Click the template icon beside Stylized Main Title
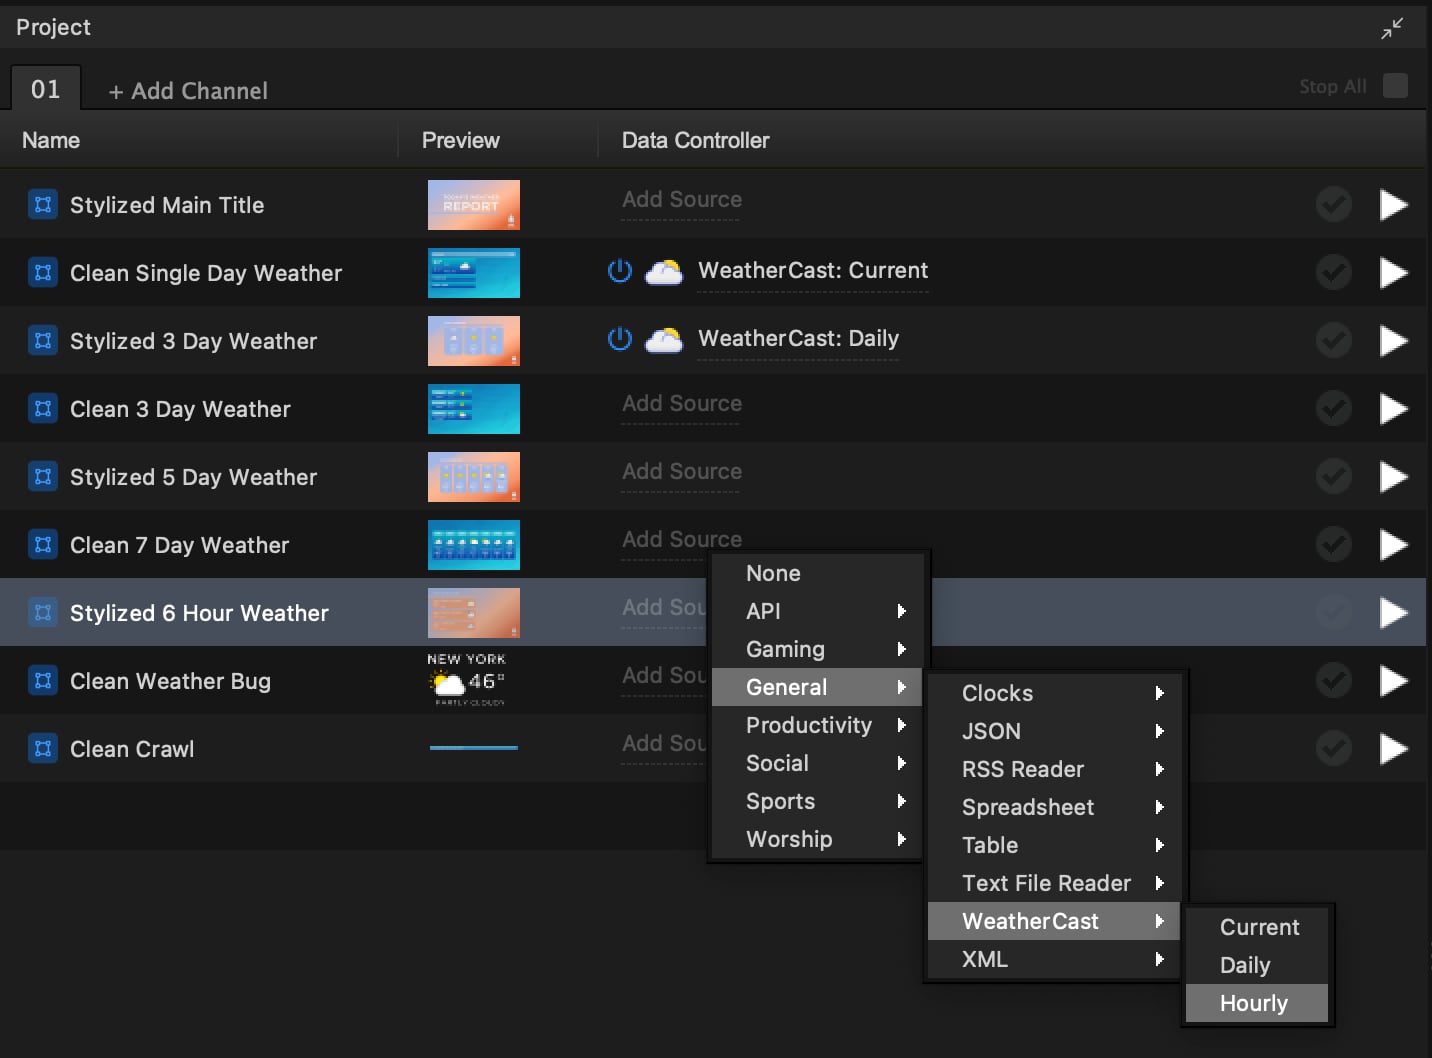1432x1058 pixels. click(x=43, y=205)
